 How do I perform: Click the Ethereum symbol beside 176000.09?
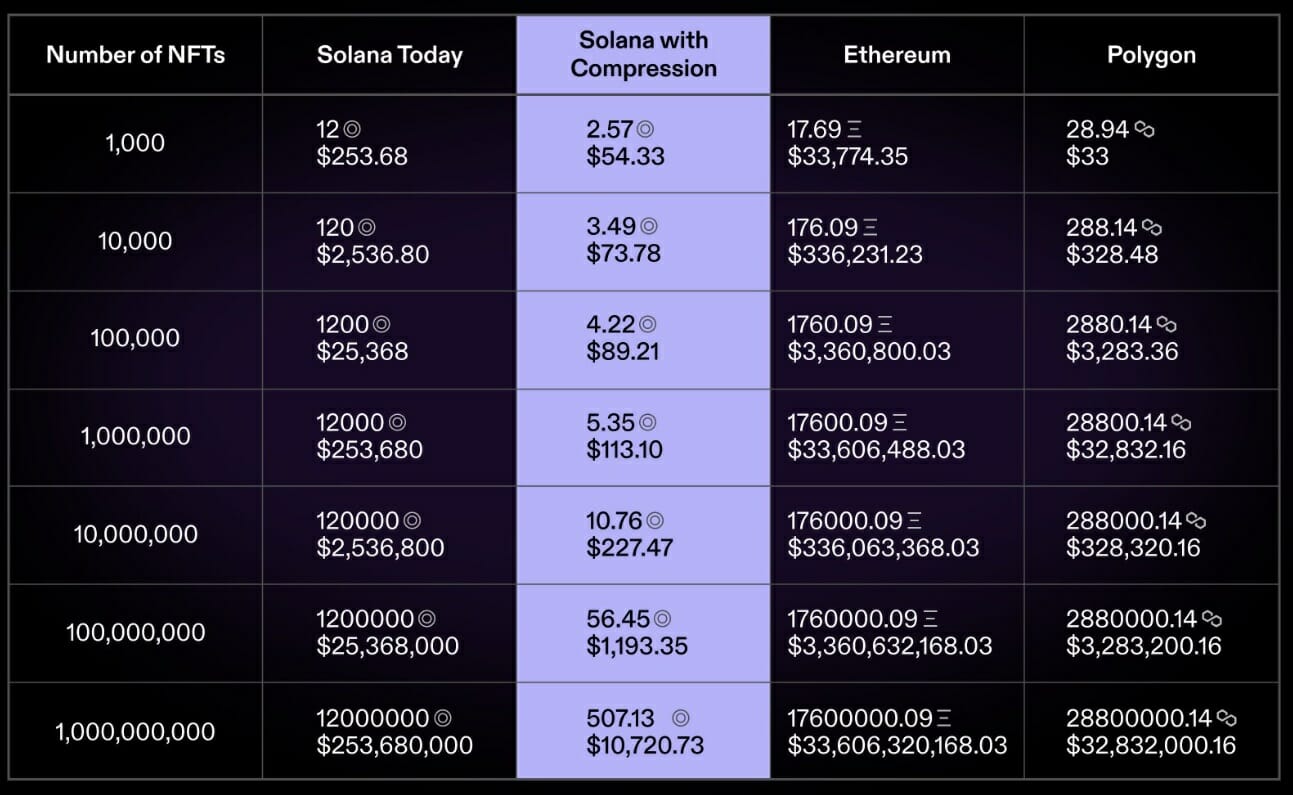coord(914,521)
